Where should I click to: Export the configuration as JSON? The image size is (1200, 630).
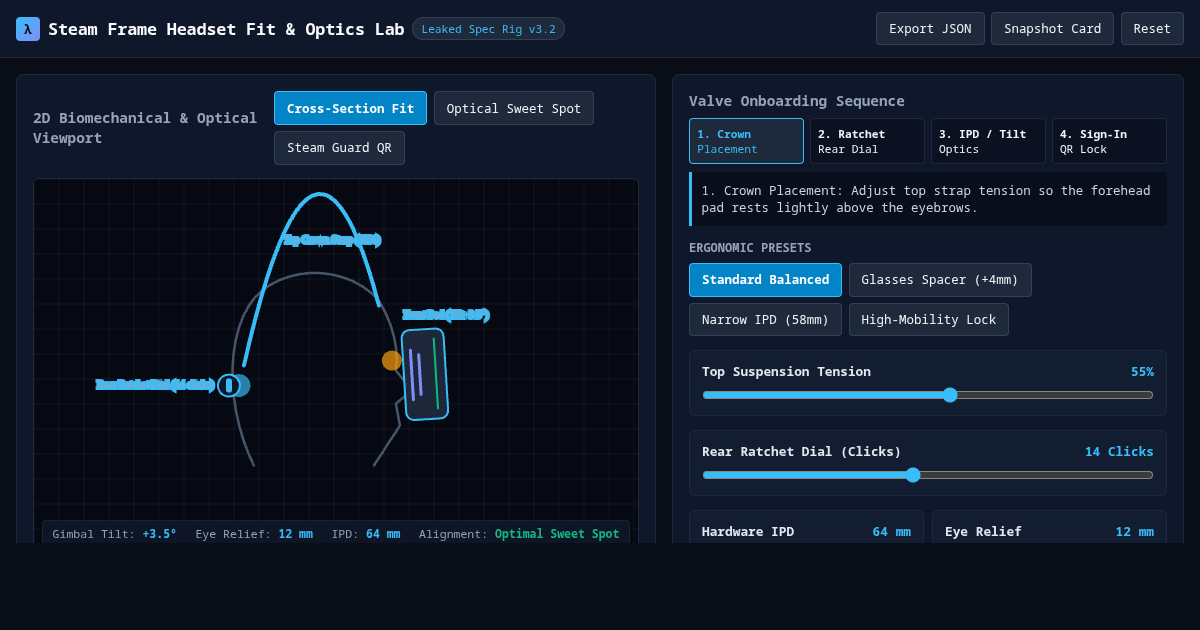tap(930, 29)
